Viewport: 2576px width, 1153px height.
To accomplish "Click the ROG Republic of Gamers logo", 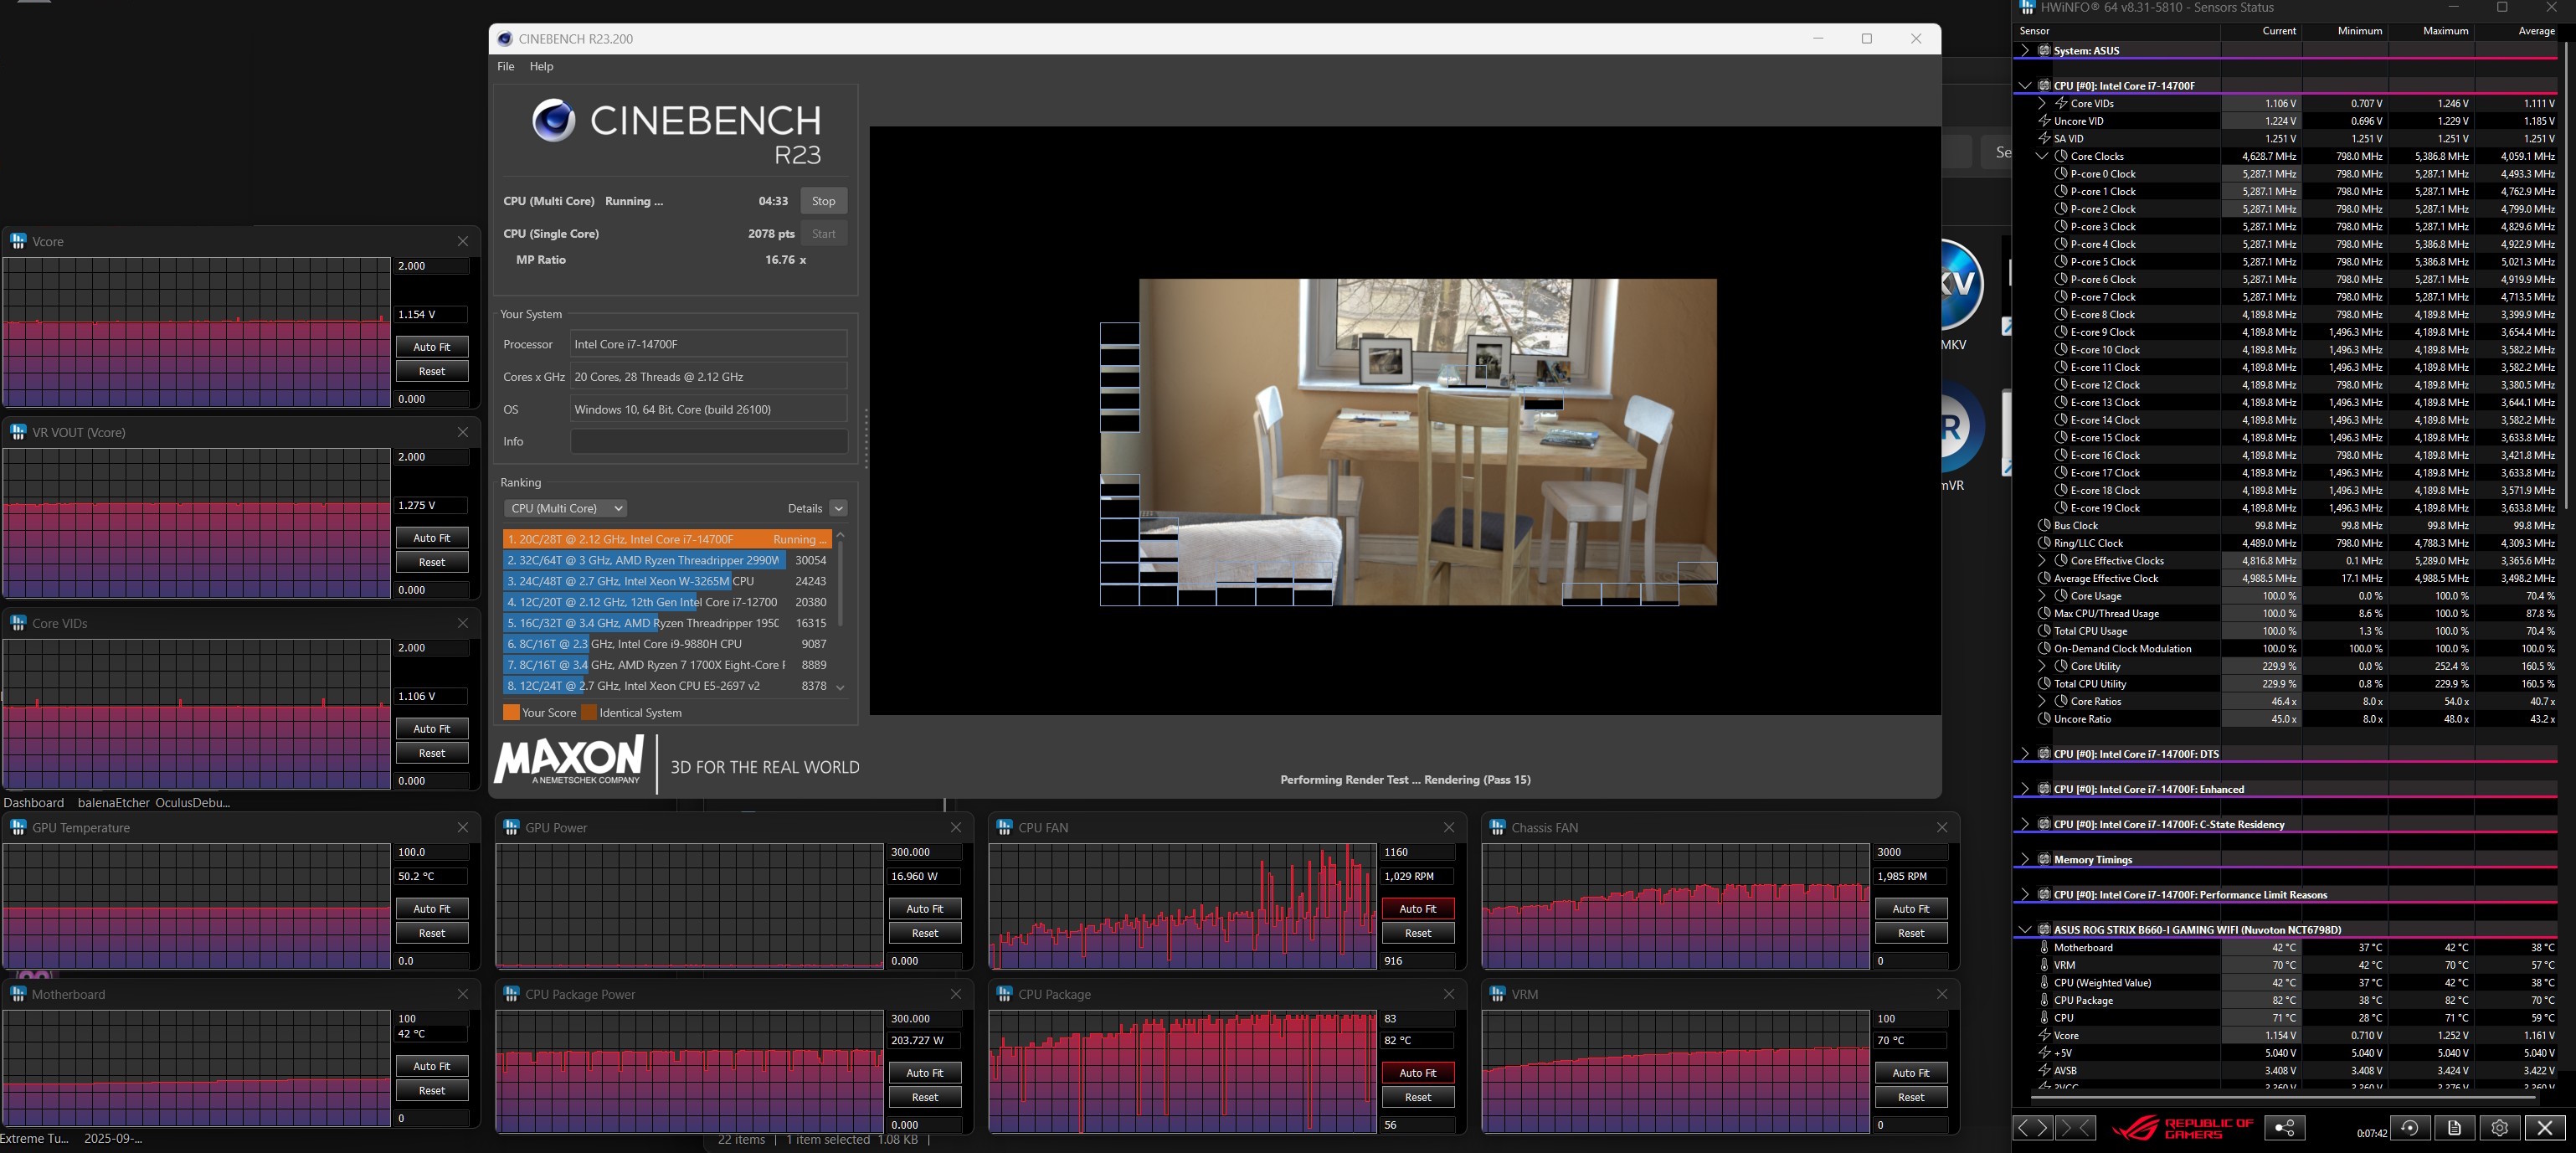I will click(2184, 1128).
